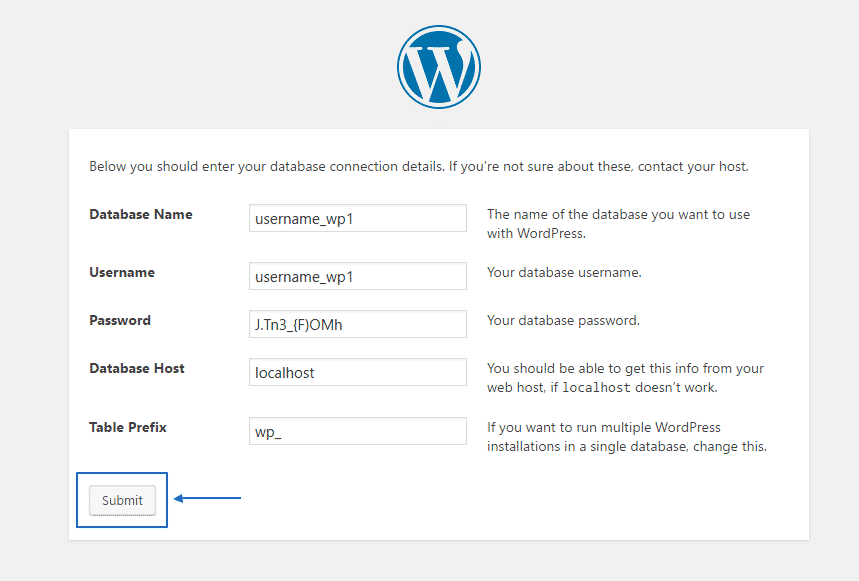859x581 pixels.
Task: Click the 'Your database username.' help text
Action: (564, 273)
